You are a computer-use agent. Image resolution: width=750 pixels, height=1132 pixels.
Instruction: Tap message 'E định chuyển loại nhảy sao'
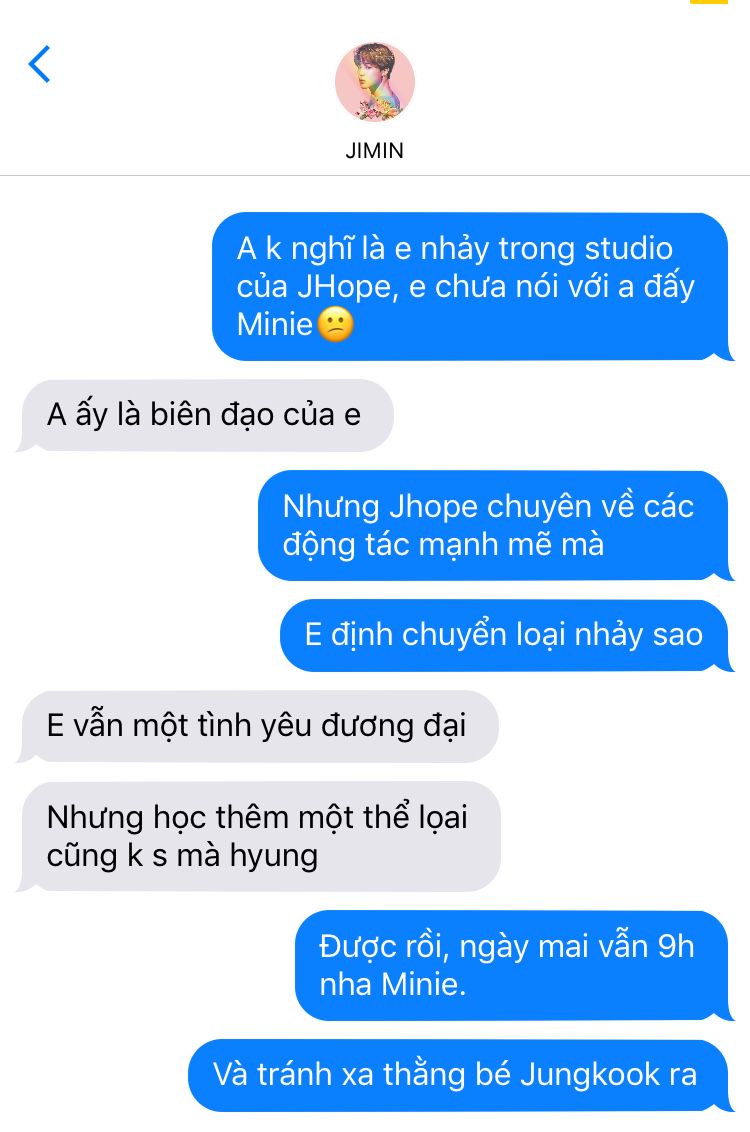[506, 635]
